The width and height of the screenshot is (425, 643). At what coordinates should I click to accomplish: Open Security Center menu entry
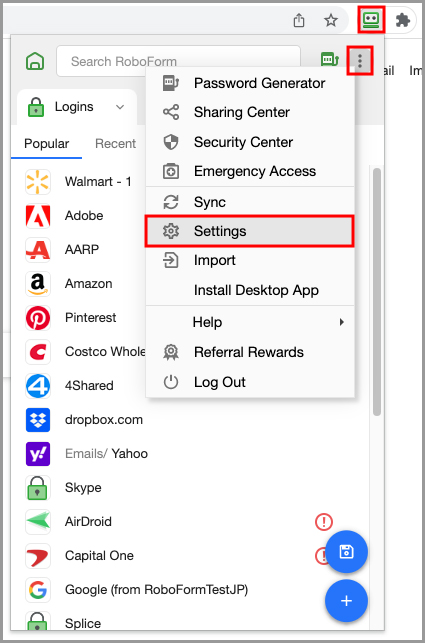tap(250, 142)
